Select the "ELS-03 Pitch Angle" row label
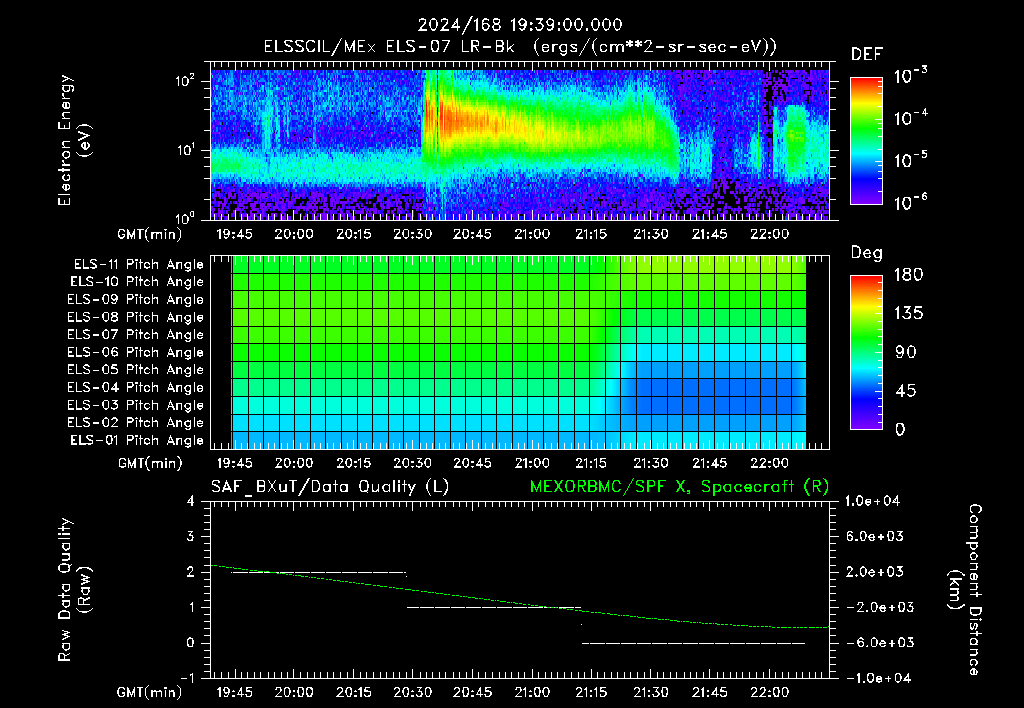This screenshot has width=1024, height=708. click(136, 406)
